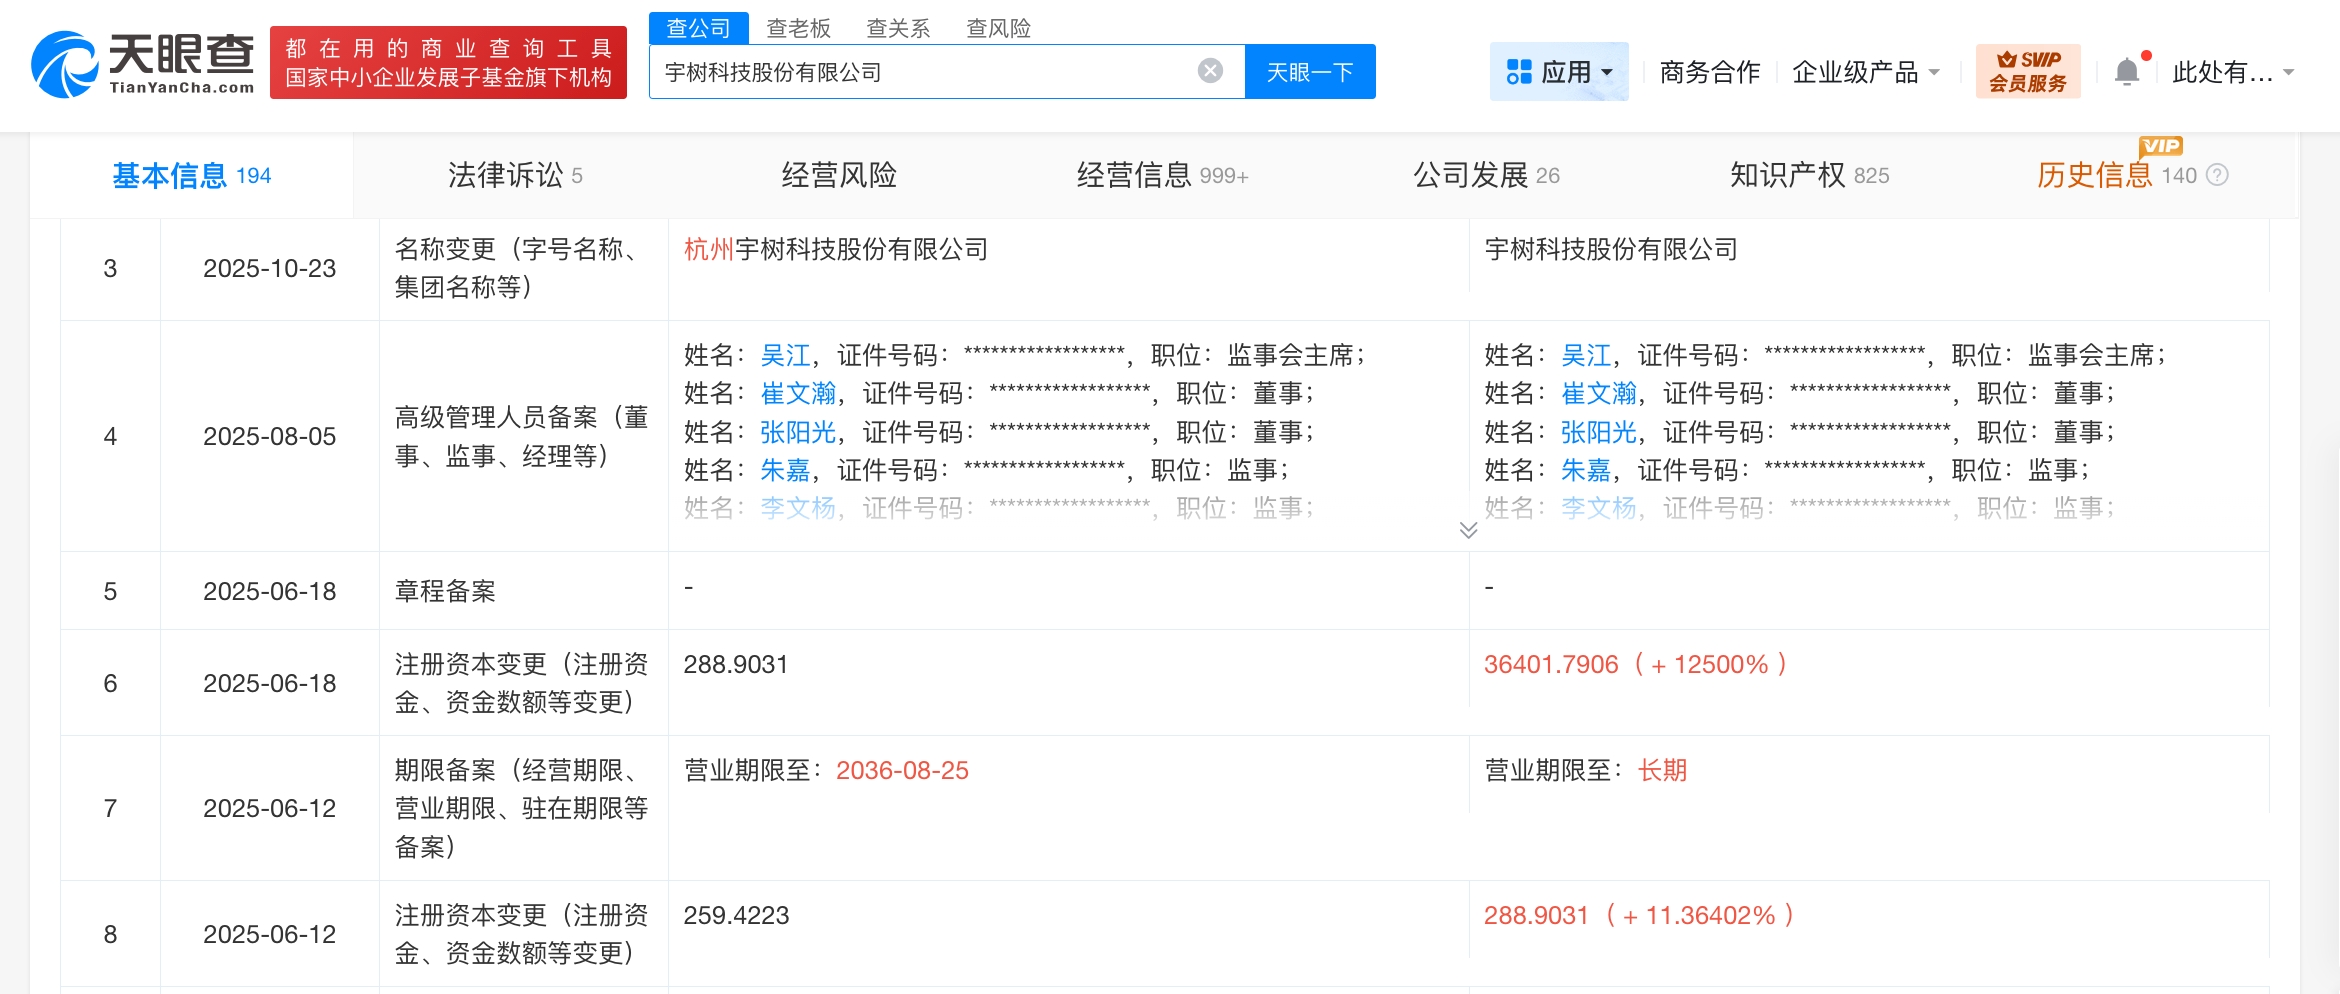This screenshot has height=994, width=2340.
Task: Open 崔文瀚 in the after-change column
Action: 1599,393
